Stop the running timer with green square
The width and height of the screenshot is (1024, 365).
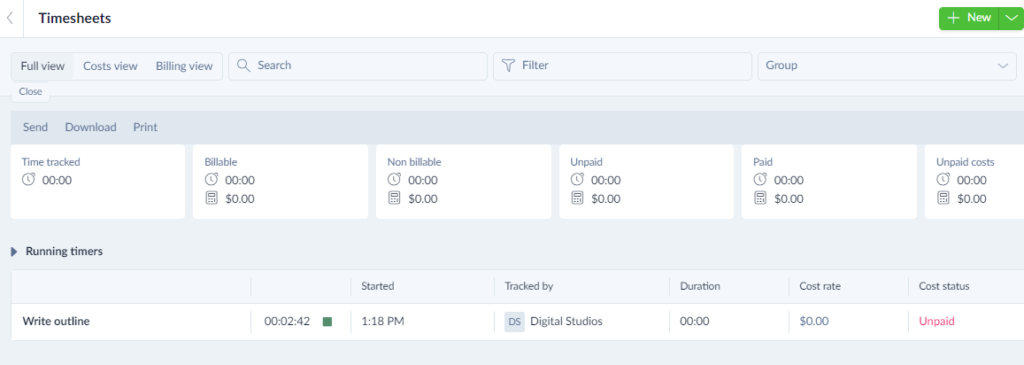(x=327, y=321)
